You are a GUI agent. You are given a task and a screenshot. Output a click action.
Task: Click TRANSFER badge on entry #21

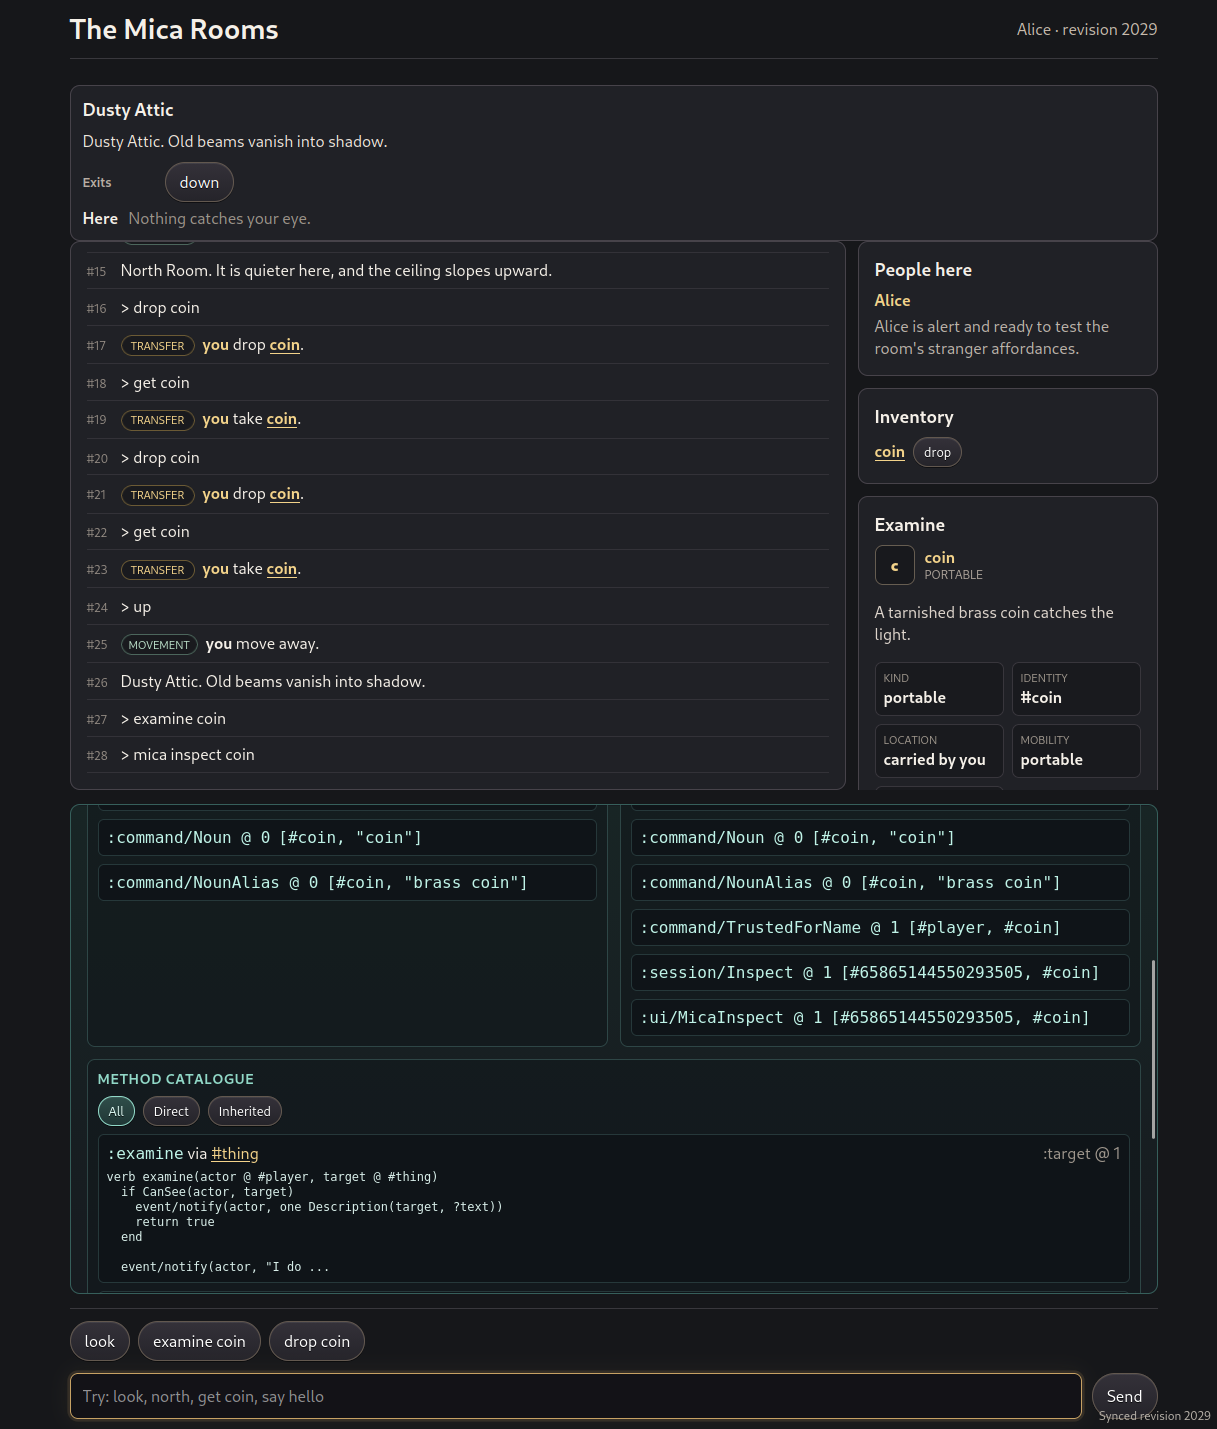pyautogui.click(x=158, y=495)
